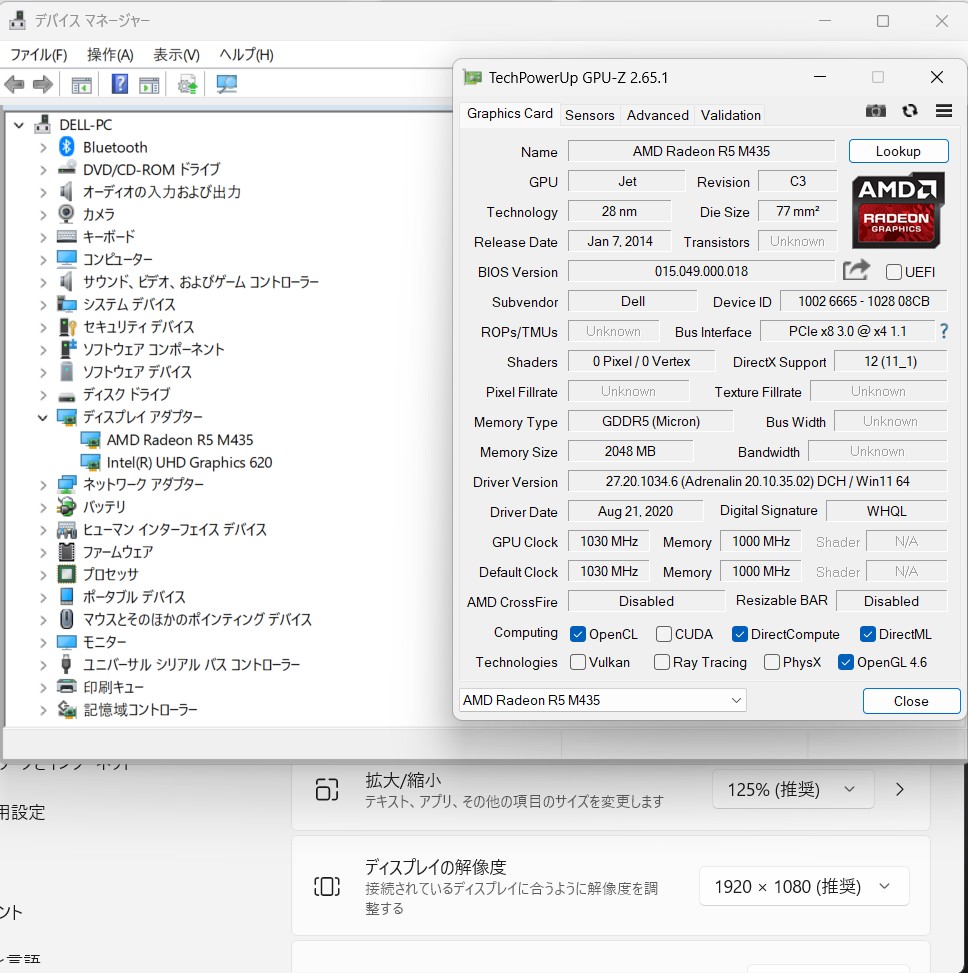Click the Close button in GPU-Z

pyautogui.click(x=911, y=701)
